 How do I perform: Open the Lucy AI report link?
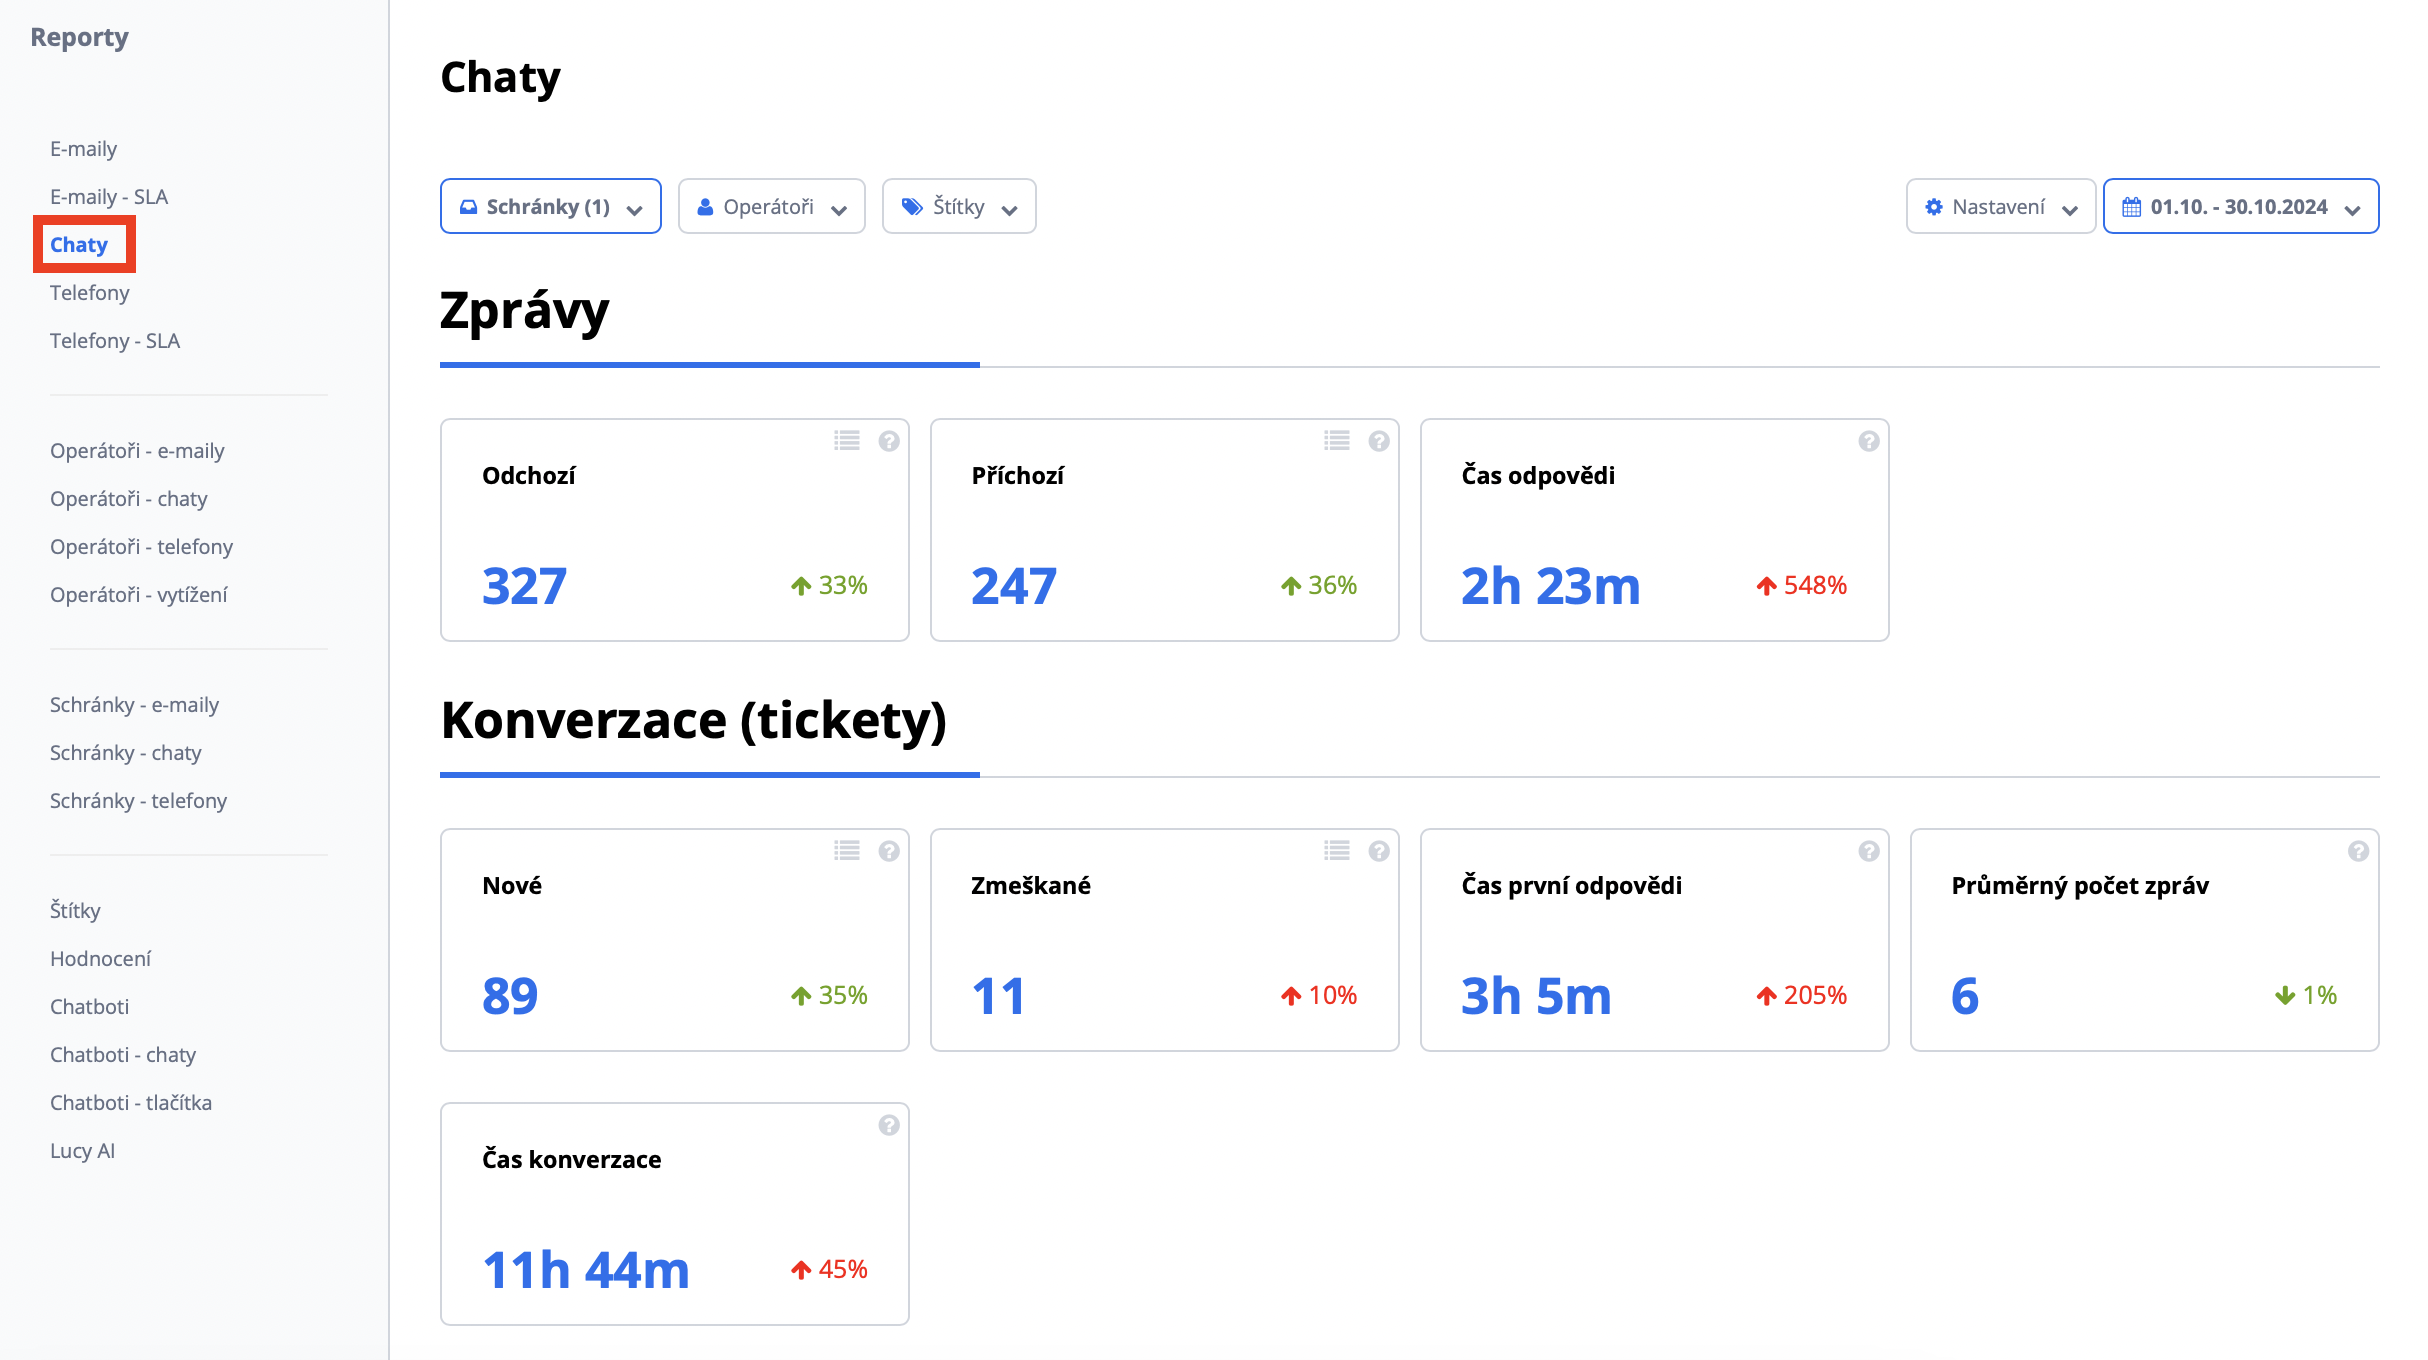click(83, 1151)
